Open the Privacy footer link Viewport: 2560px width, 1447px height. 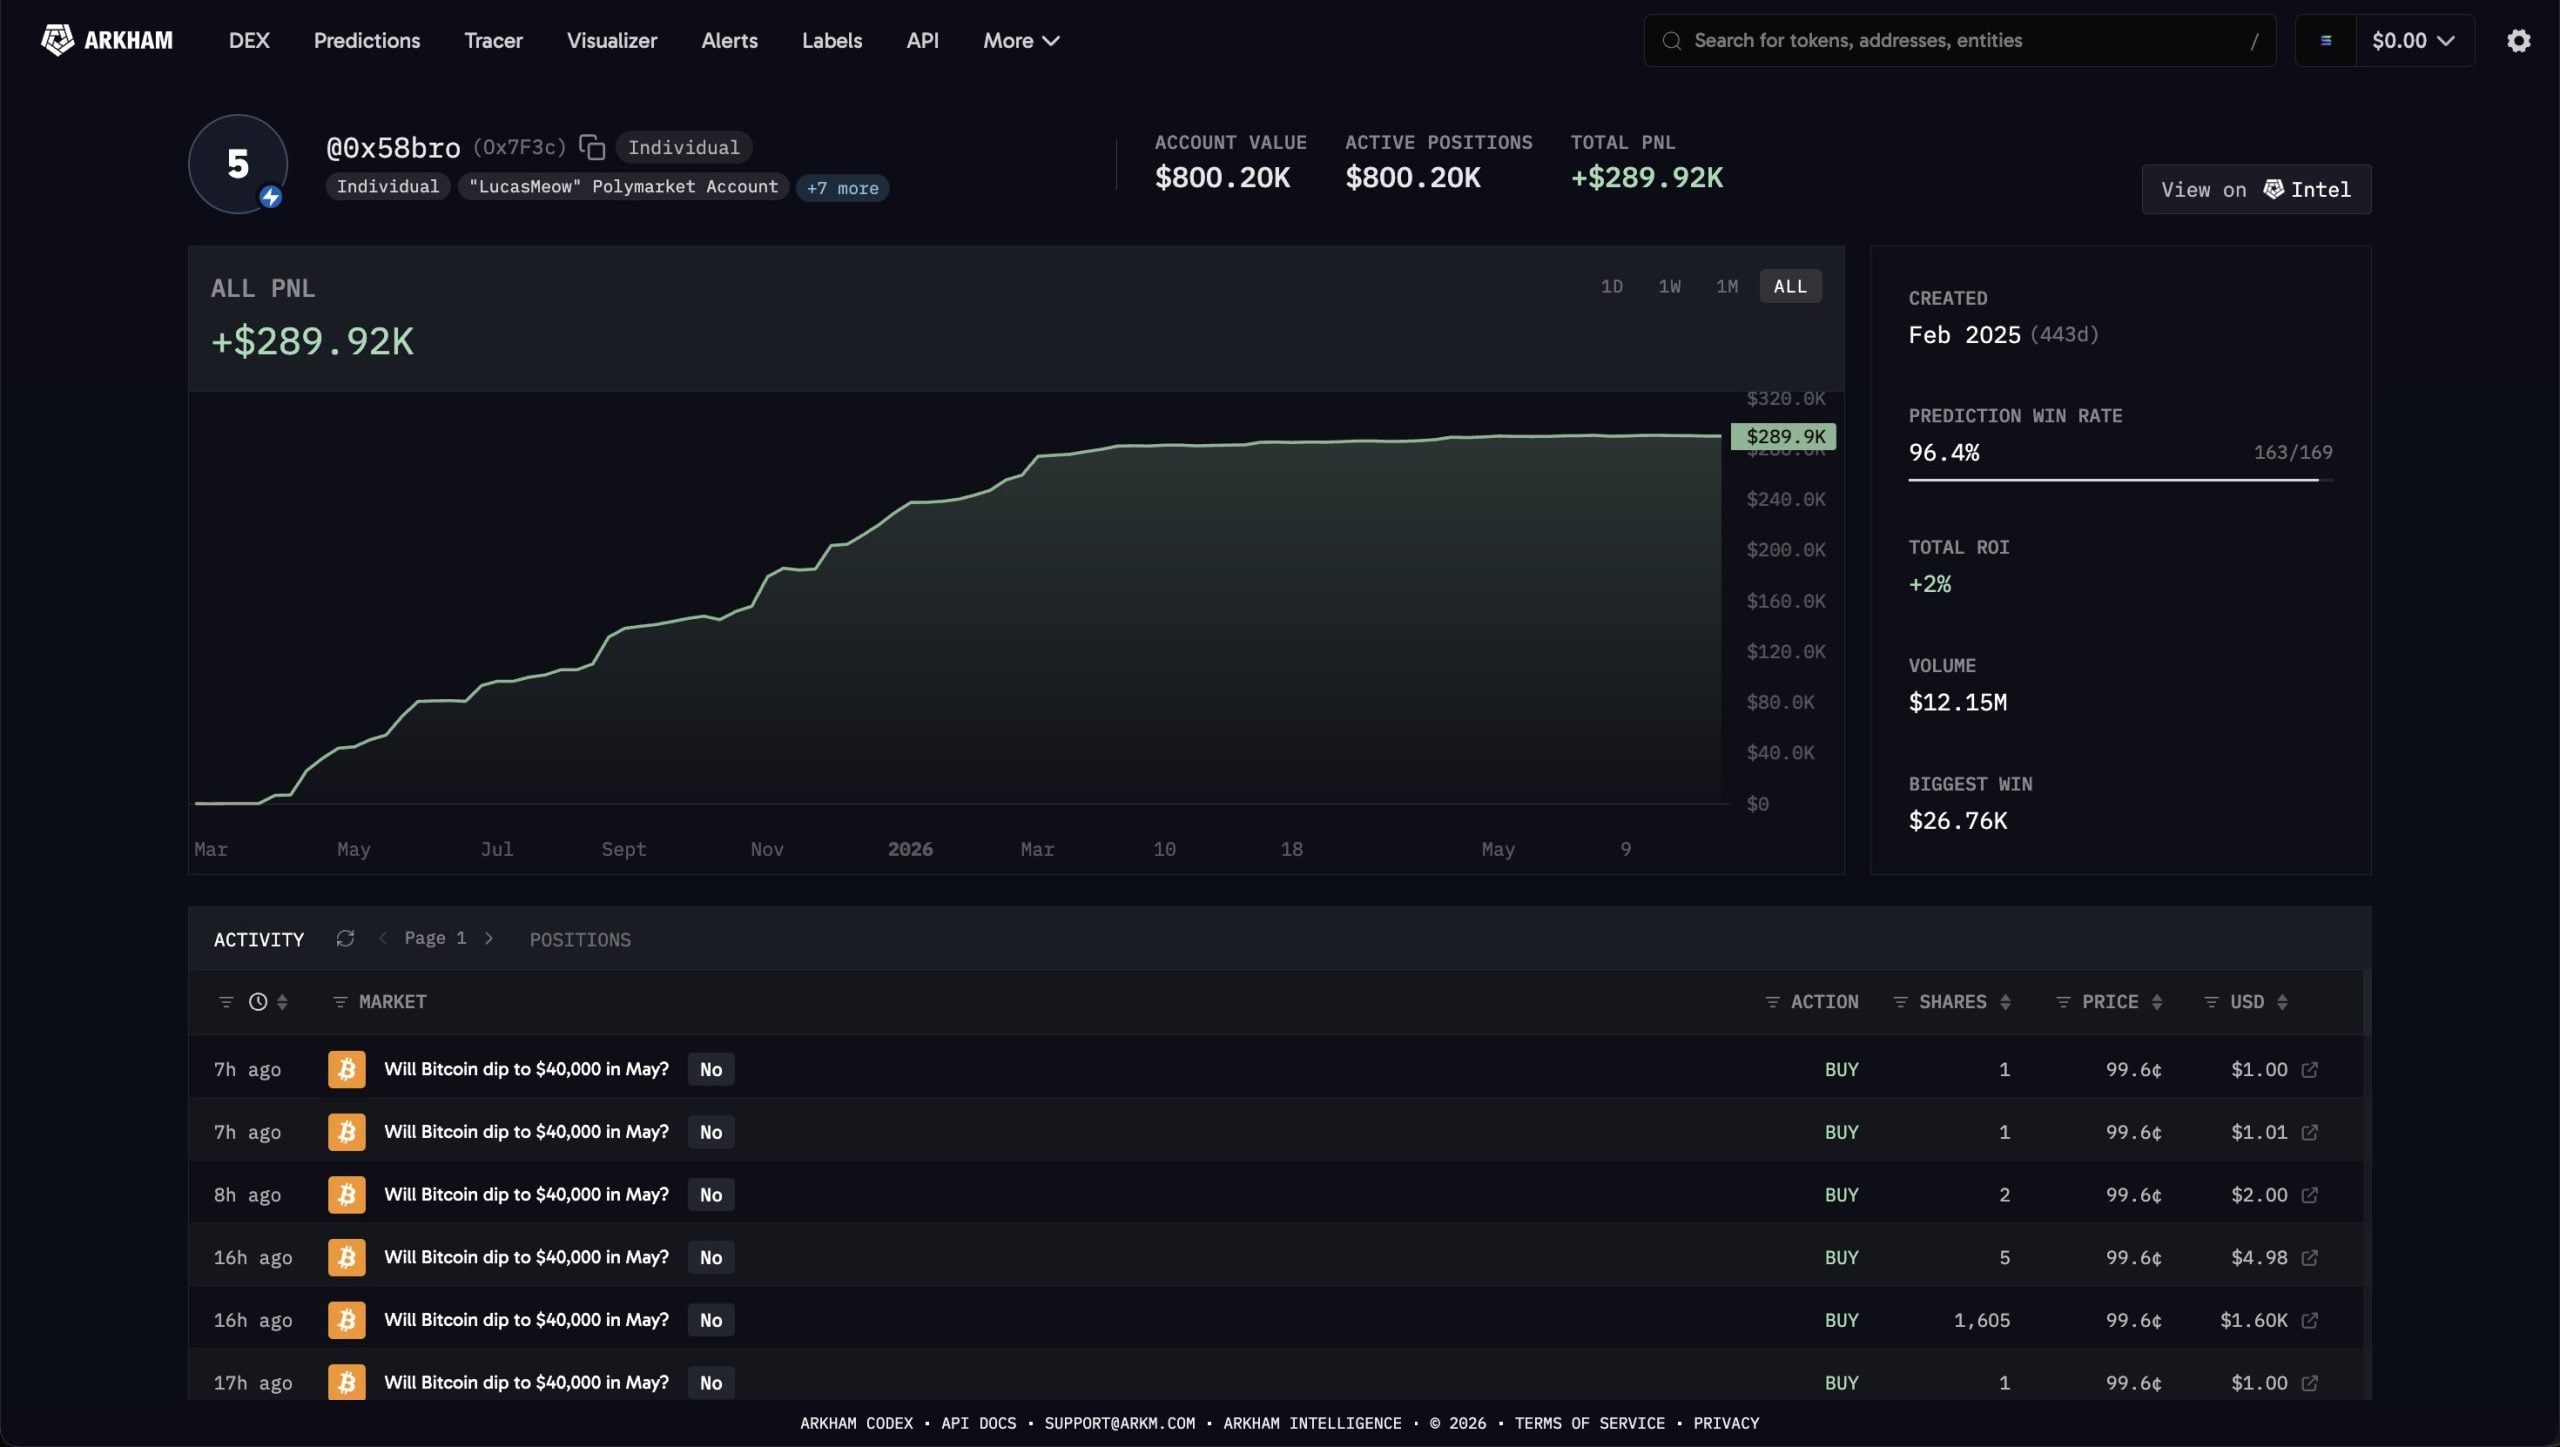point(1726,1423)
